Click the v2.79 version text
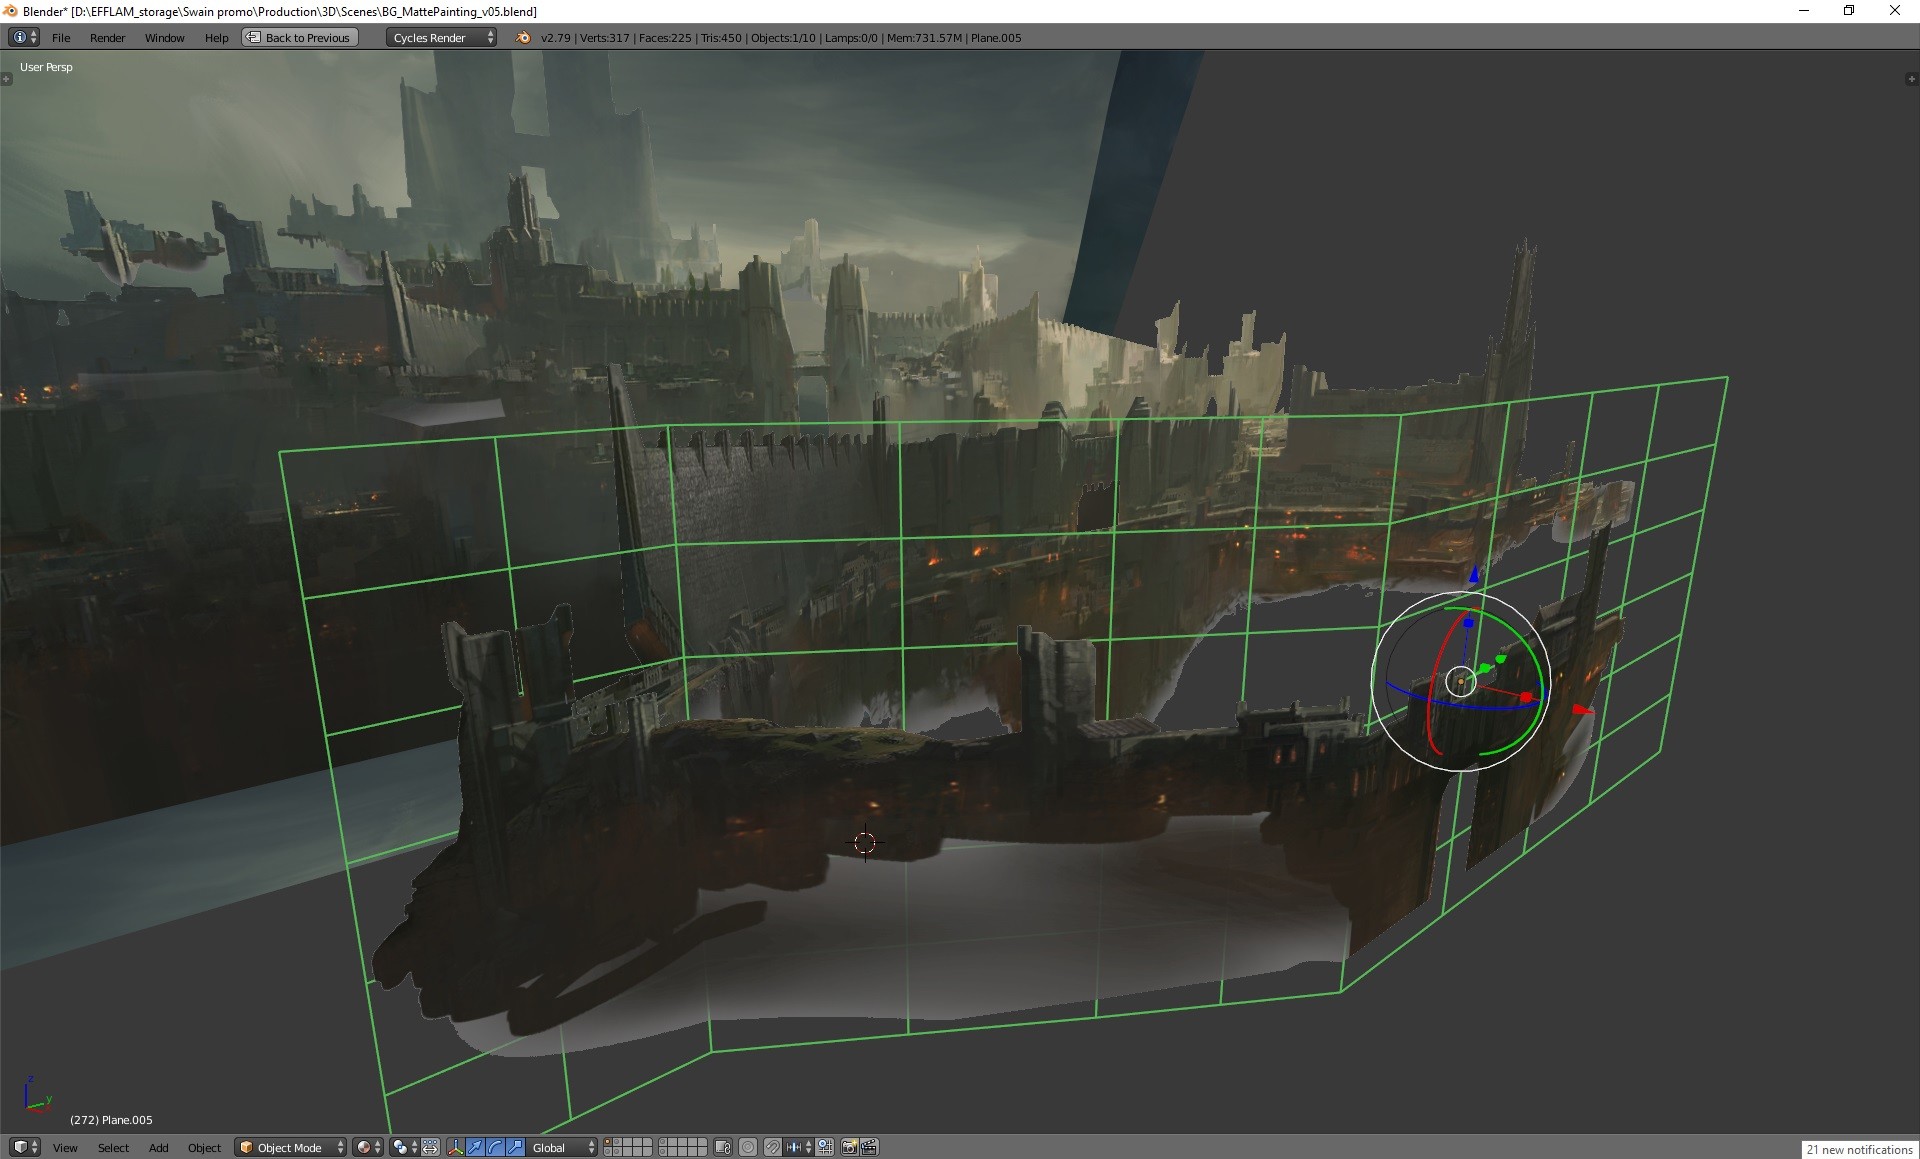1920x1159 pixels. pos(555,38)
